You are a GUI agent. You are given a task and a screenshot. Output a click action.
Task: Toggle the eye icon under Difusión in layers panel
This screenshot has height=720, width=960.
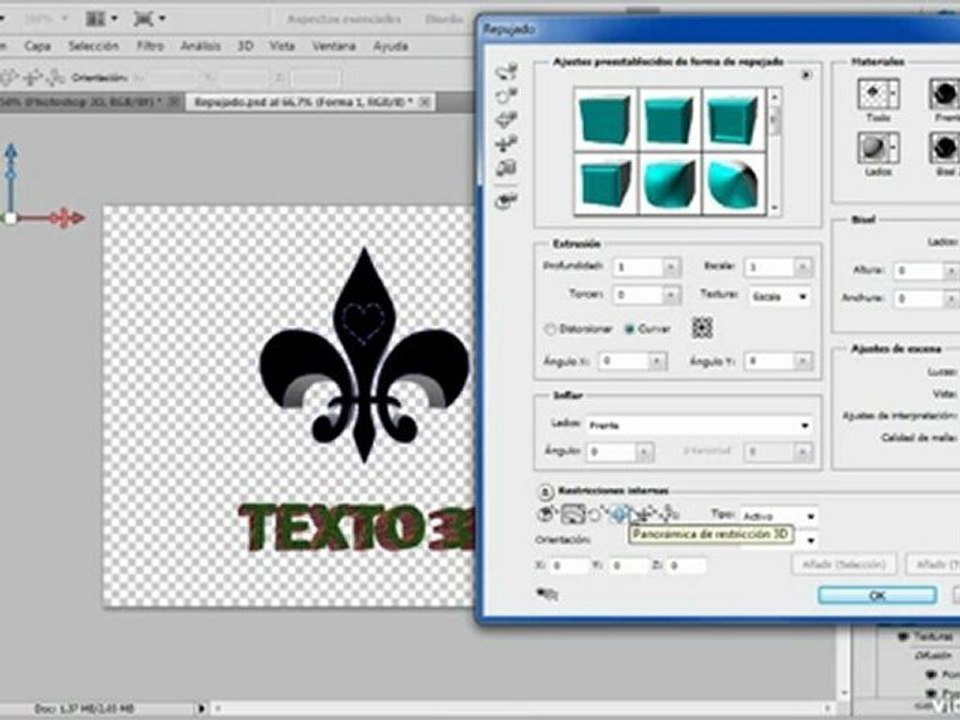(931, 674)
